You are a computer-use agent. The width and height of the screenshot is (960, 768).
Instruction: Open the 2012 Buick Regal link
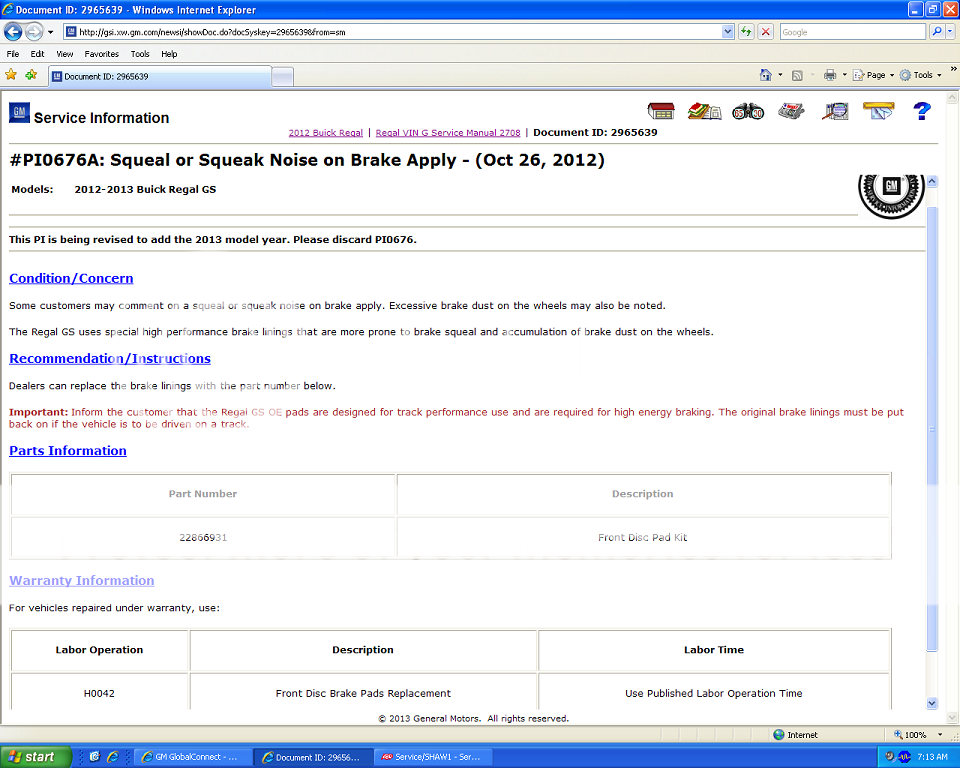(x=325, y=132)
